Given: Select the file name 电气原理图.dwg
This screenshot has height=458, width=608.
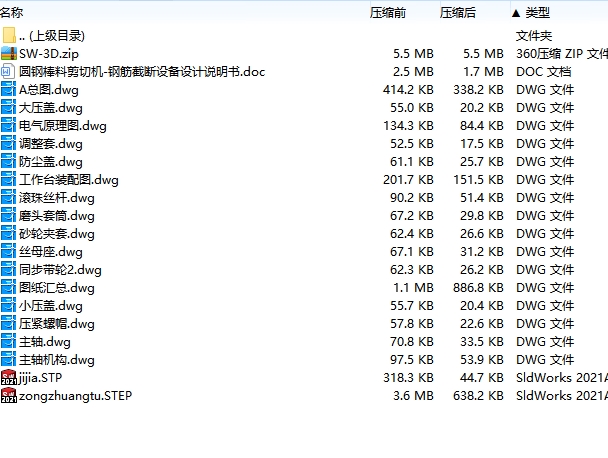Looking at the screenshot, I should (x=63, y=126).
